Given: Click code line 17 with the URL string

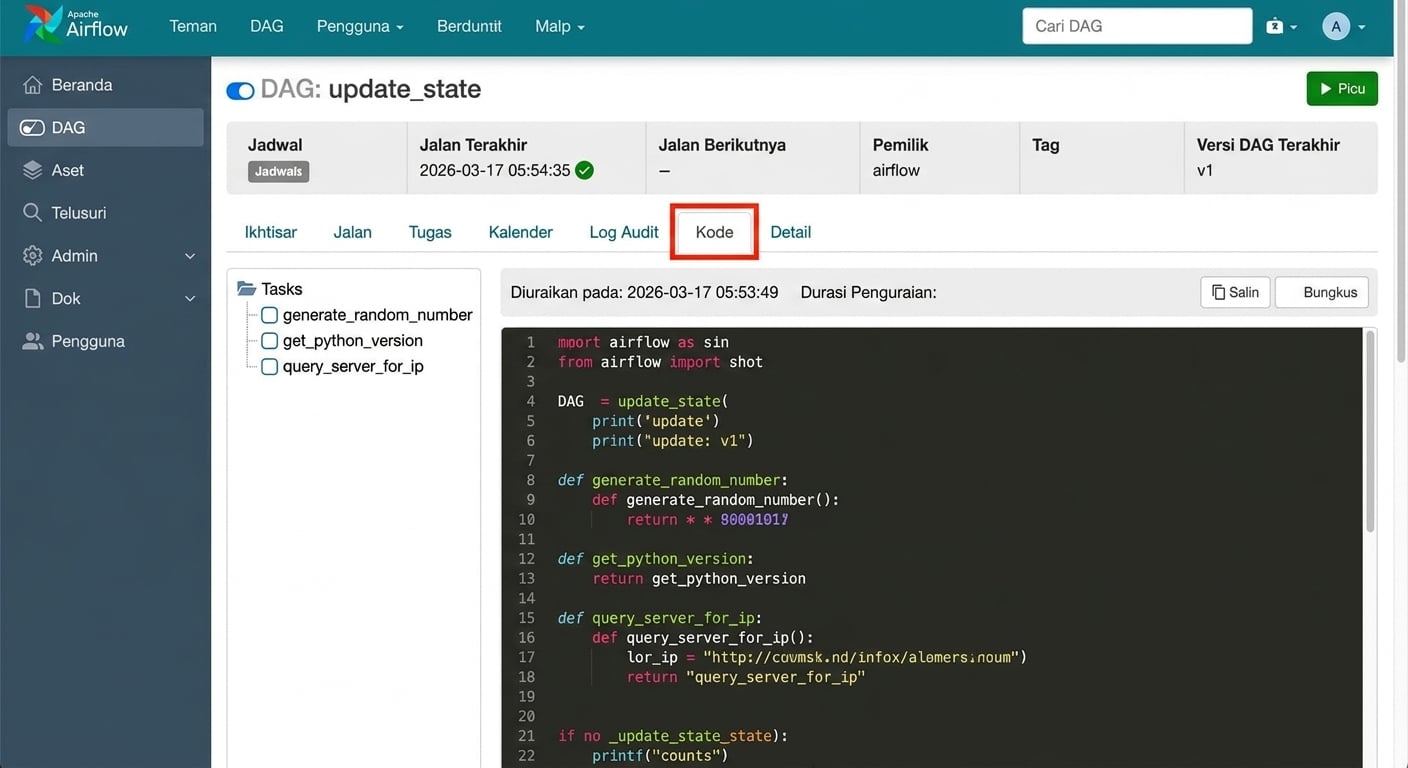Looking at the screenshot, I should [x=827, y=657].
